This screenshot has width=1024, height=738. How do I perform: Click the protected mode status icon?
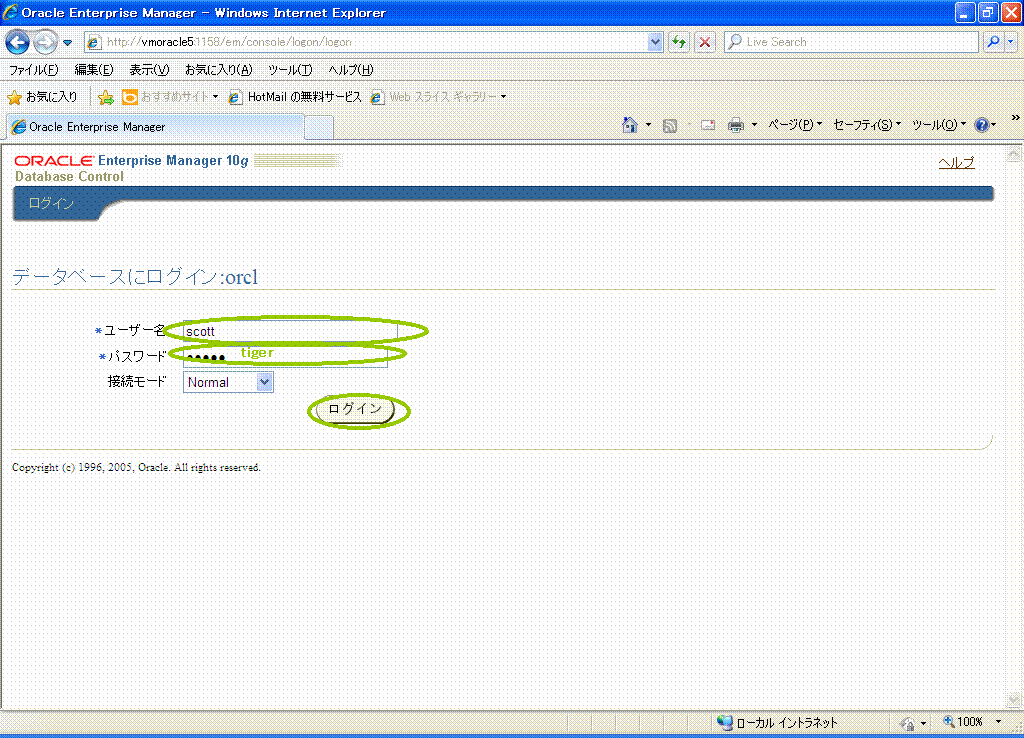[907, 723]
